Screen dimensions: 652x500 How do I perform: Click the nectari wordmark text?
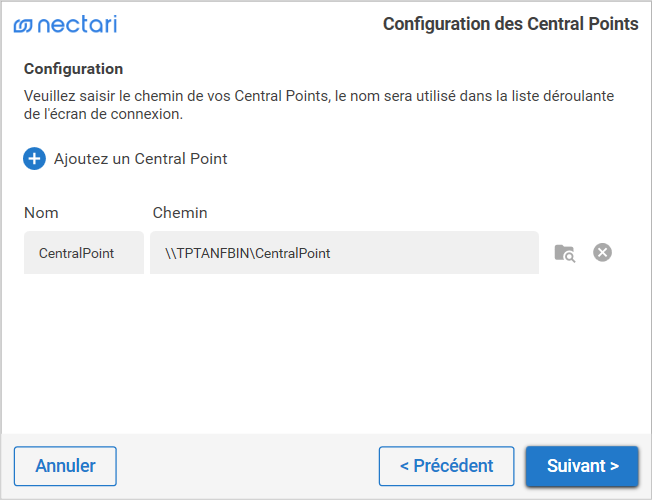(76, 25)
